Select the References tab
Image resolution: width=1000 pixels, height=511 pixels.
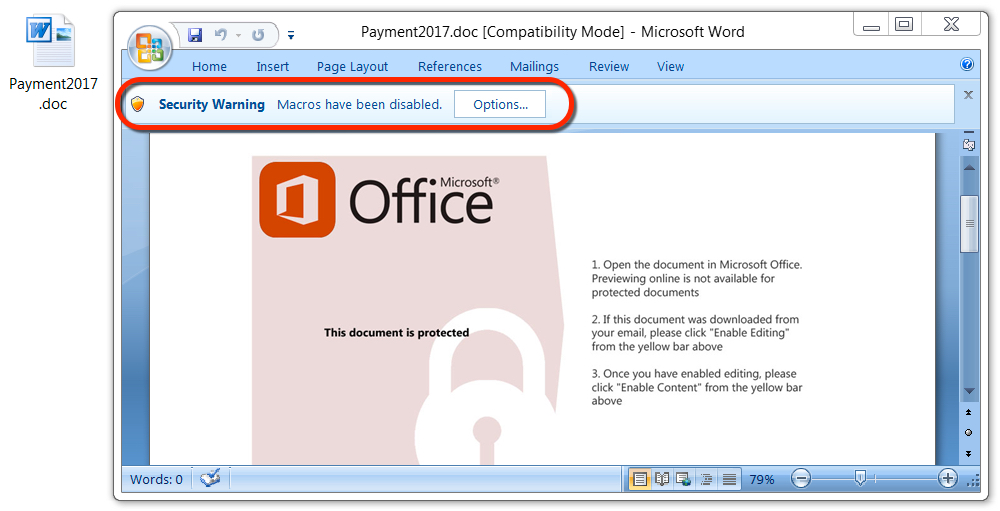point(450,66)
